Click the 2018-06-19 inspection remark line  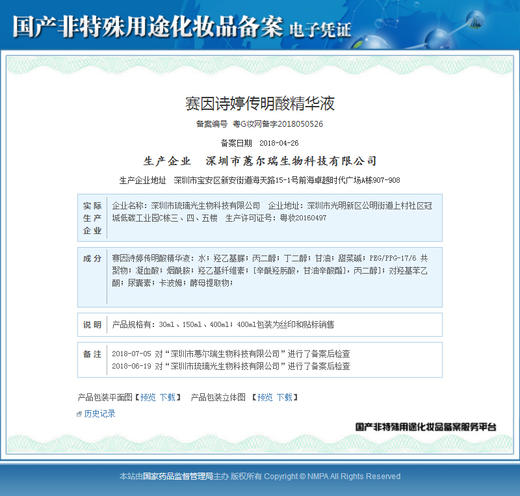point(231,366)
